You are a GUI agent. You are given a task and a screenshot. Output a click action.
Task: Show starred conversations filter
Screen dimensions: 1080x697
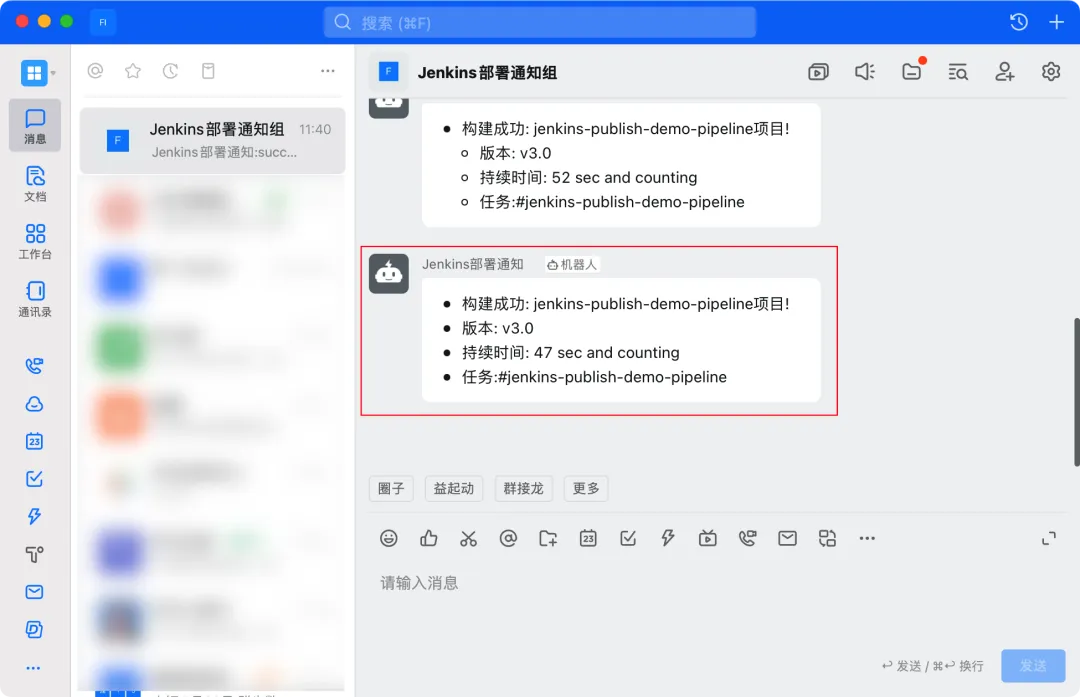(x=133, y=71)
